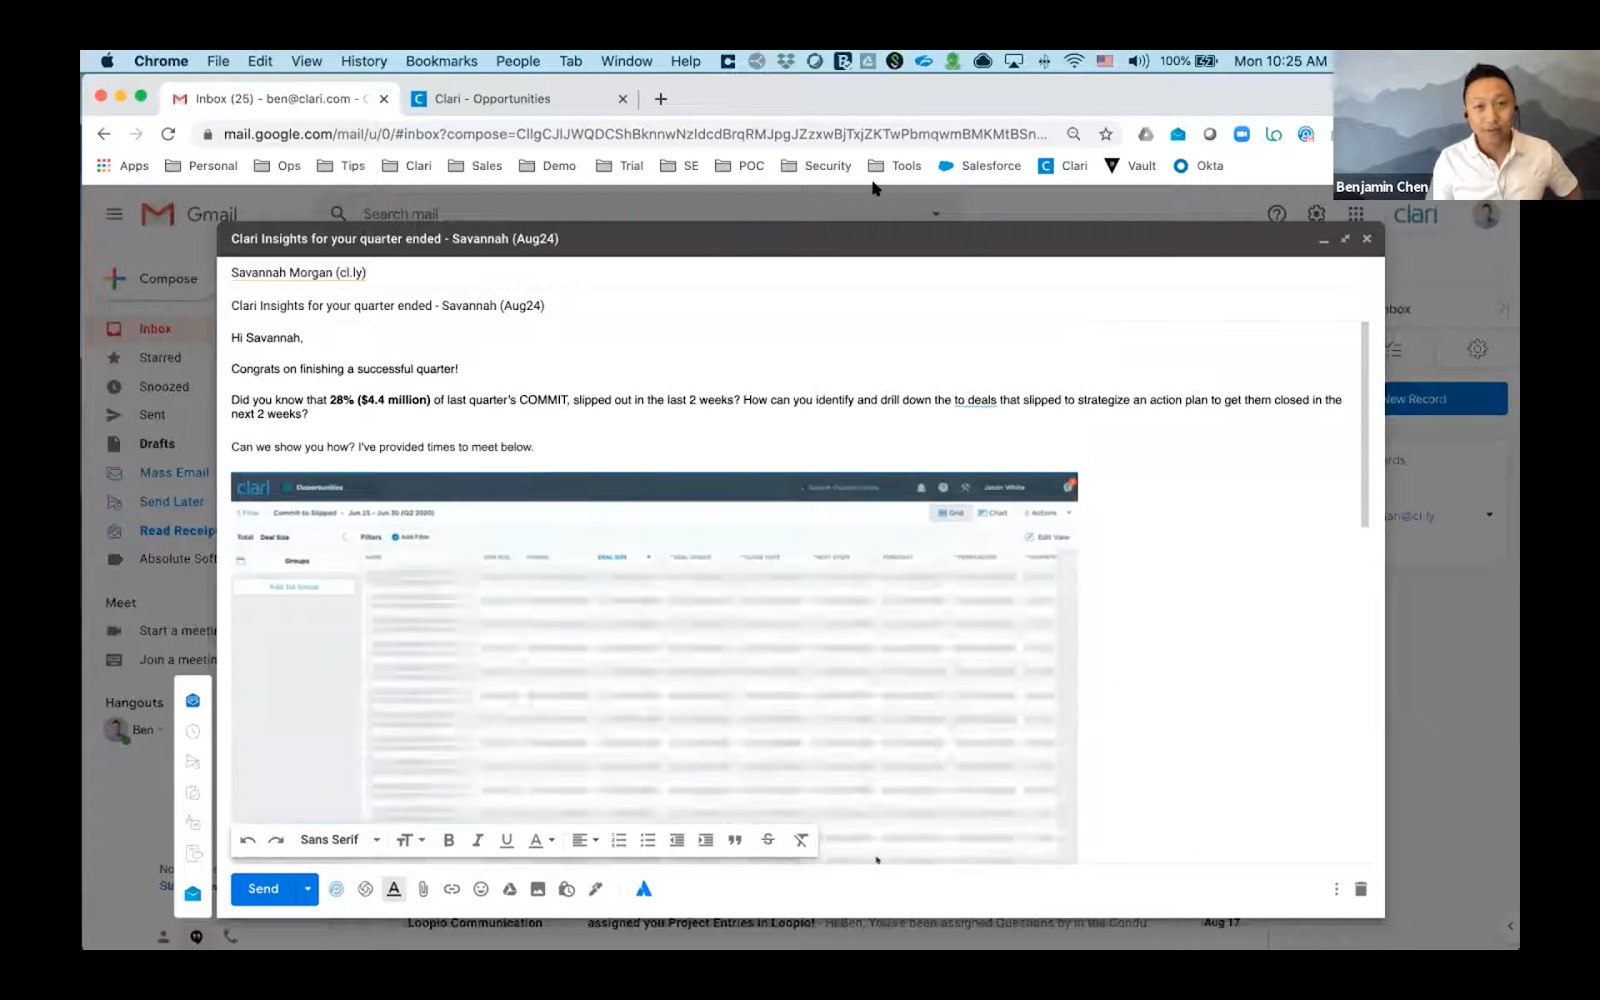Screen dimensions: 1600x1000
Task: Click the redo arrow in formatting toolbar
Action: click(276, 840)
